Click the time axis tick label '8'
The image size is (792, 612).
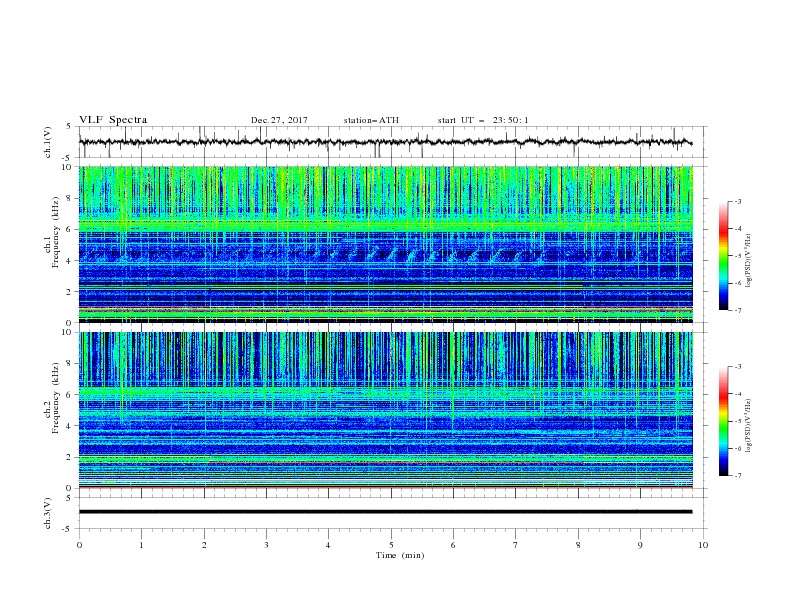[578, 545]
